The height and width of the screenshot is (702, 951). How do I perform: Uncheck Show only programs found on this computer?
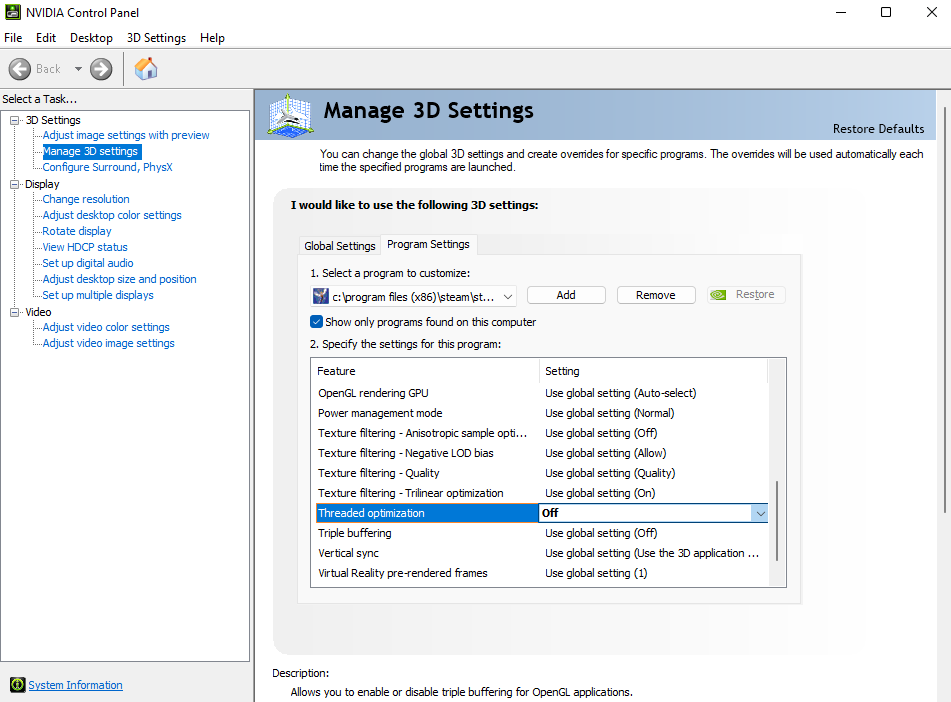317,322
